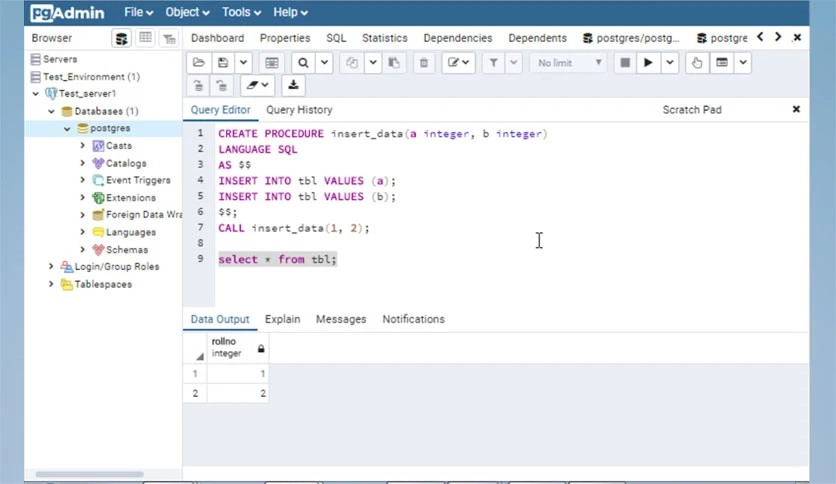Open the Copy options dropdown arrow

tap(373, 63)
